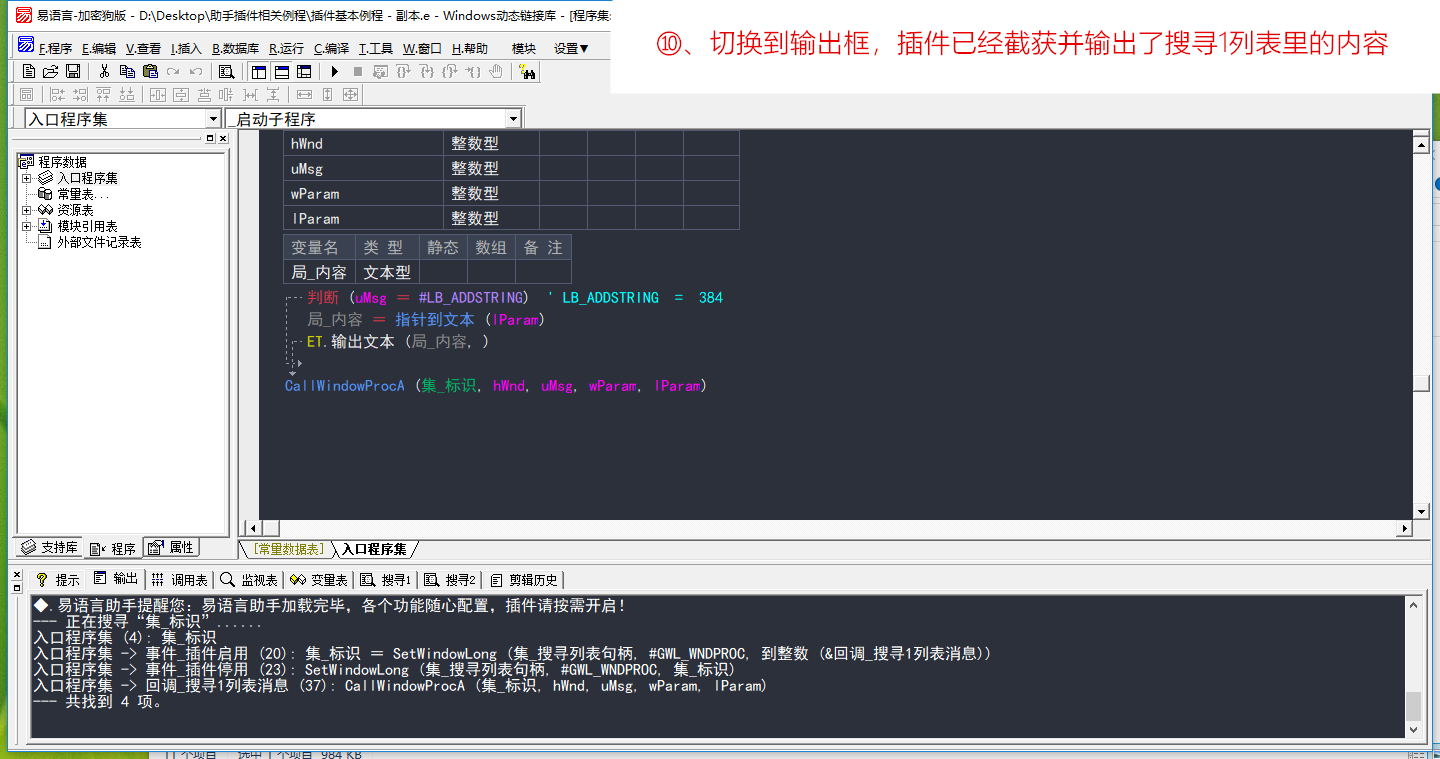Toggle the work panel layout button
This screenshot has height=759, width=1440.
click(x=259, y=71)
